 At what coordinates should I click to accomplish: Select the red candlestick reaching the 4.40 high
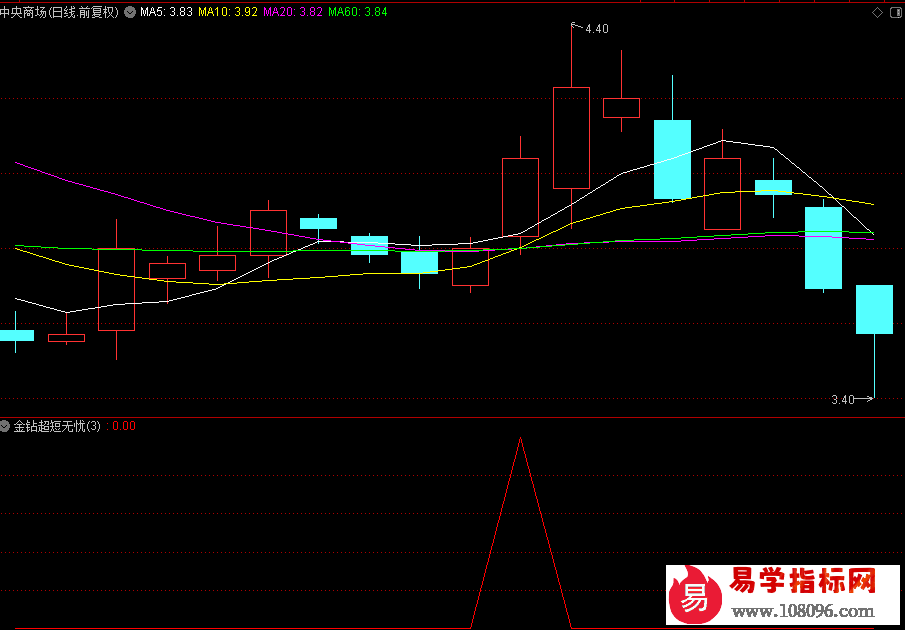(571, 138)
